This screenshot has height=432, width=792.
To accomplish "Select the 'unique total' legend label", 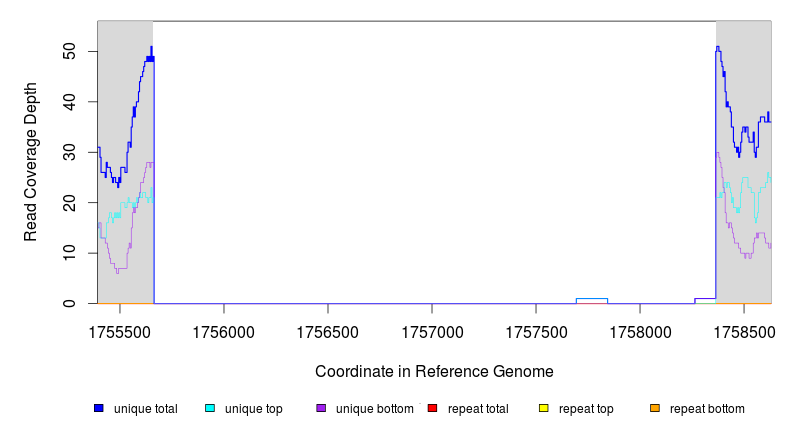I will [x=145, y=409].
